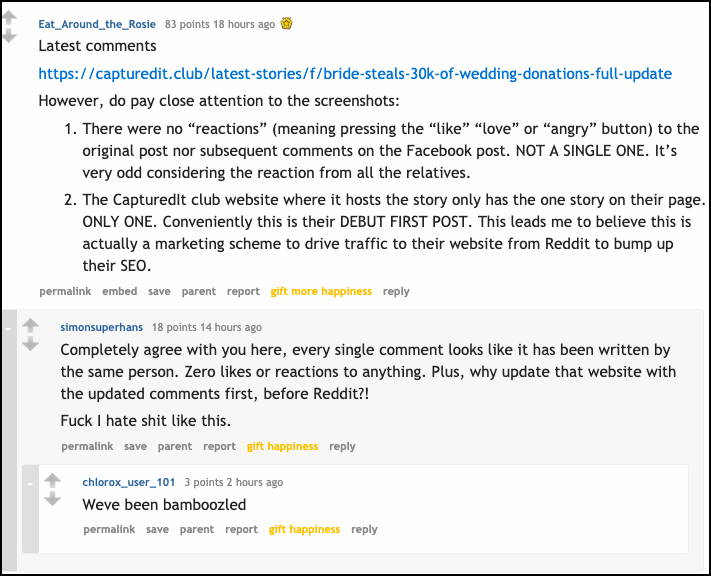Click the award icon beside 18 hours ago
Screen dimensions: 711x576
click(286, 23)
